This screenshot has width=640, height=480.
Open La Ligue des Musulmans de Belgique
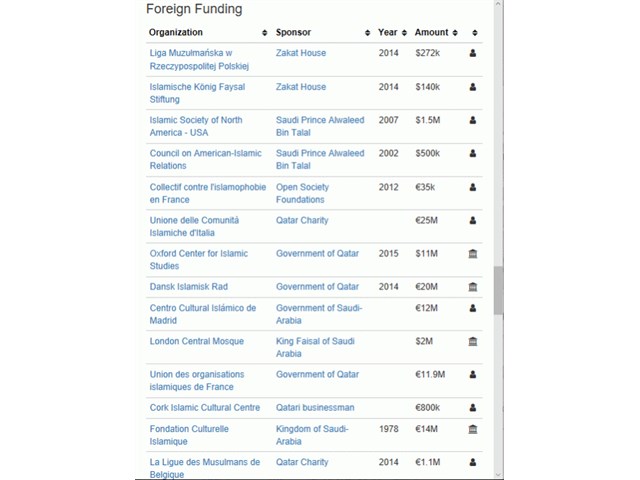click(204, 468)
